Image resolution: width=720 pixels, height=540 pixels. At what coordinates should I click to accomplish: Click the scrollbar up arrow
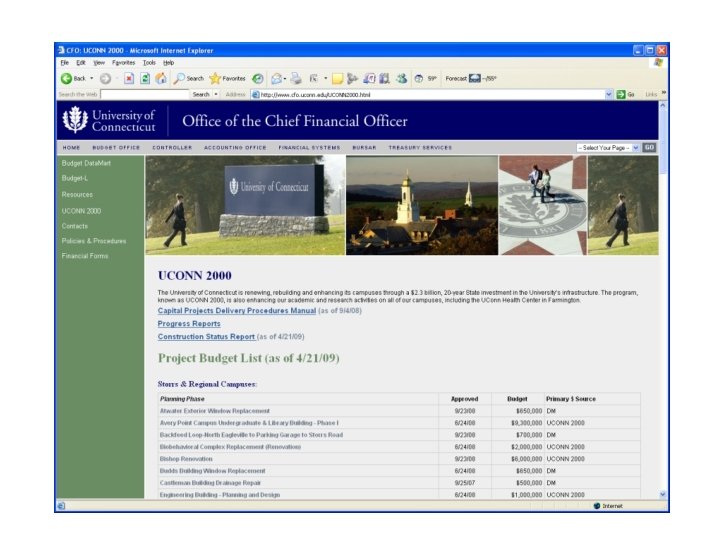(x=663, y=105)
